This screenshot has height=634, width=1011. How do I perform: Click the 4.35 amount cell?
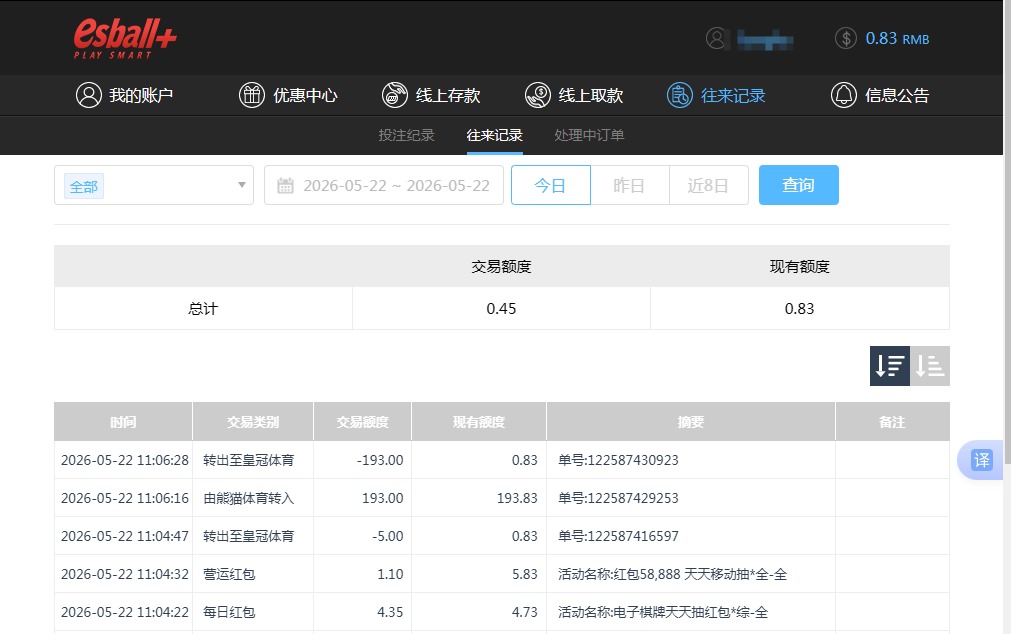point(390,612)
